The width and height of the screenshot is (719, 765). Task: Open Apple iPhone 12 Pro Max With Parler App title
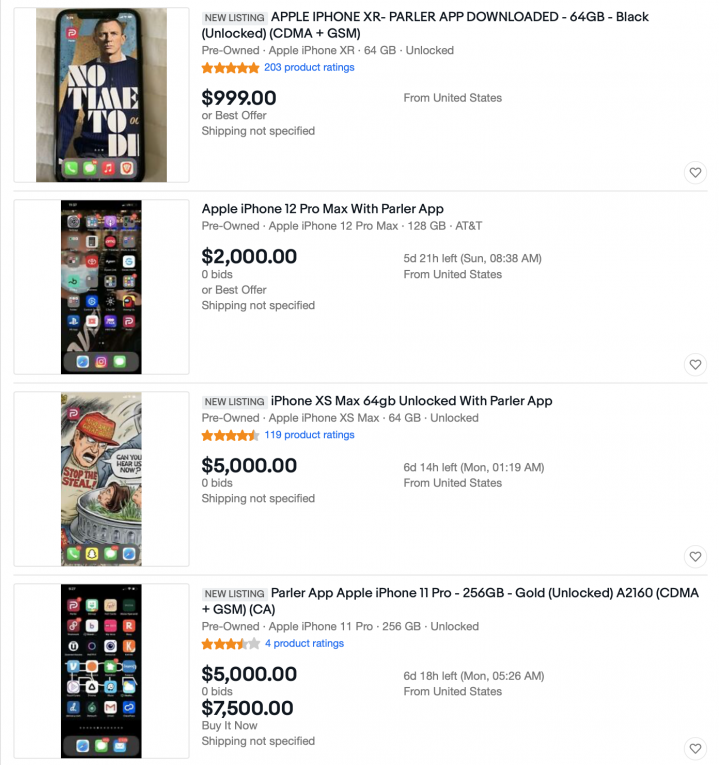click(x=323, y=209)
